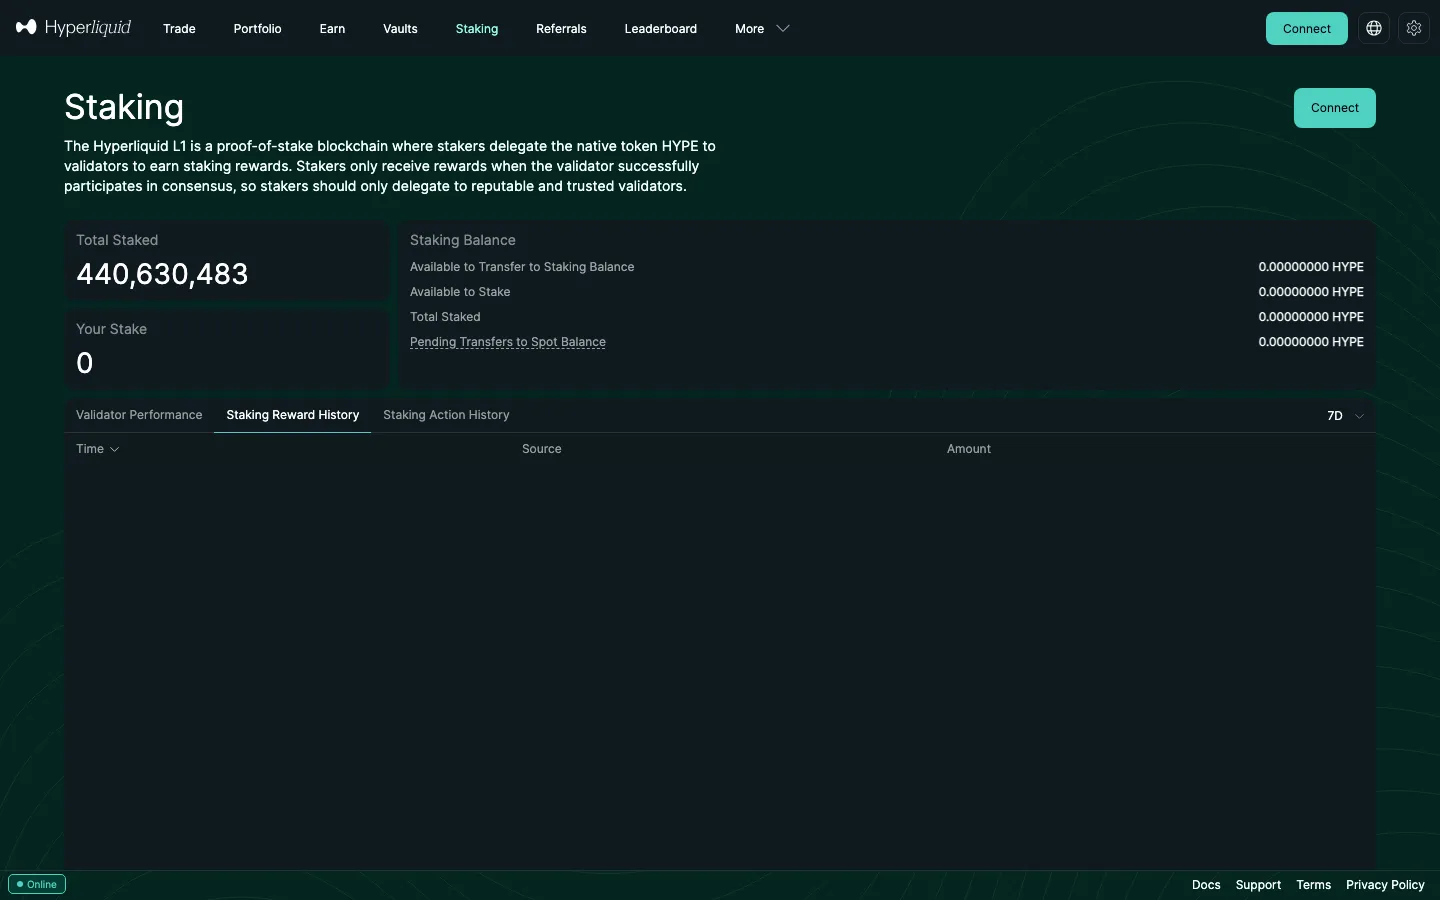Open the Trade menu item
1440x900 pixels.
[x=179, y=29]
